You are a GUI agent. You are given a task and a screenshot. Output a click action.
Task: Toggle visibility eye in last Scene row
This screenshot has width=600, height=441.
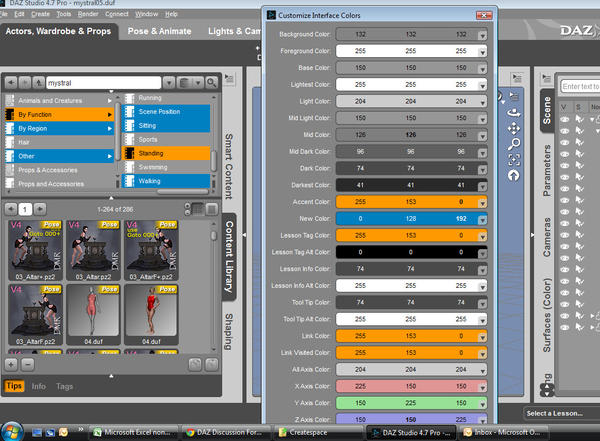(x=565, y=328)
